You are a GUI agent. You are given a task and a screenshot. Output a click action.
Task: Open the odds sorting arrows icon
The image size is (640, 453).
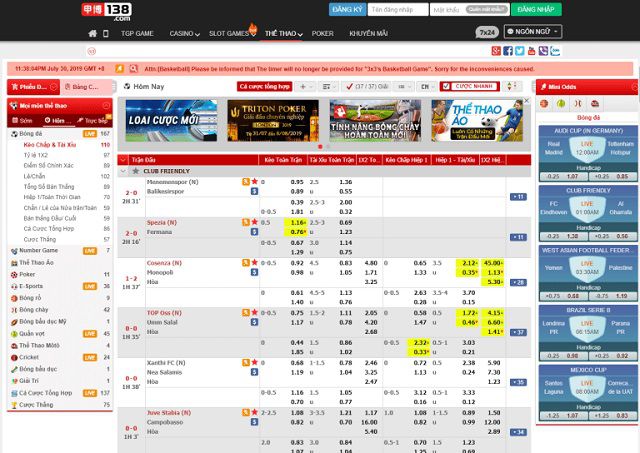click(x=511, y=86)
